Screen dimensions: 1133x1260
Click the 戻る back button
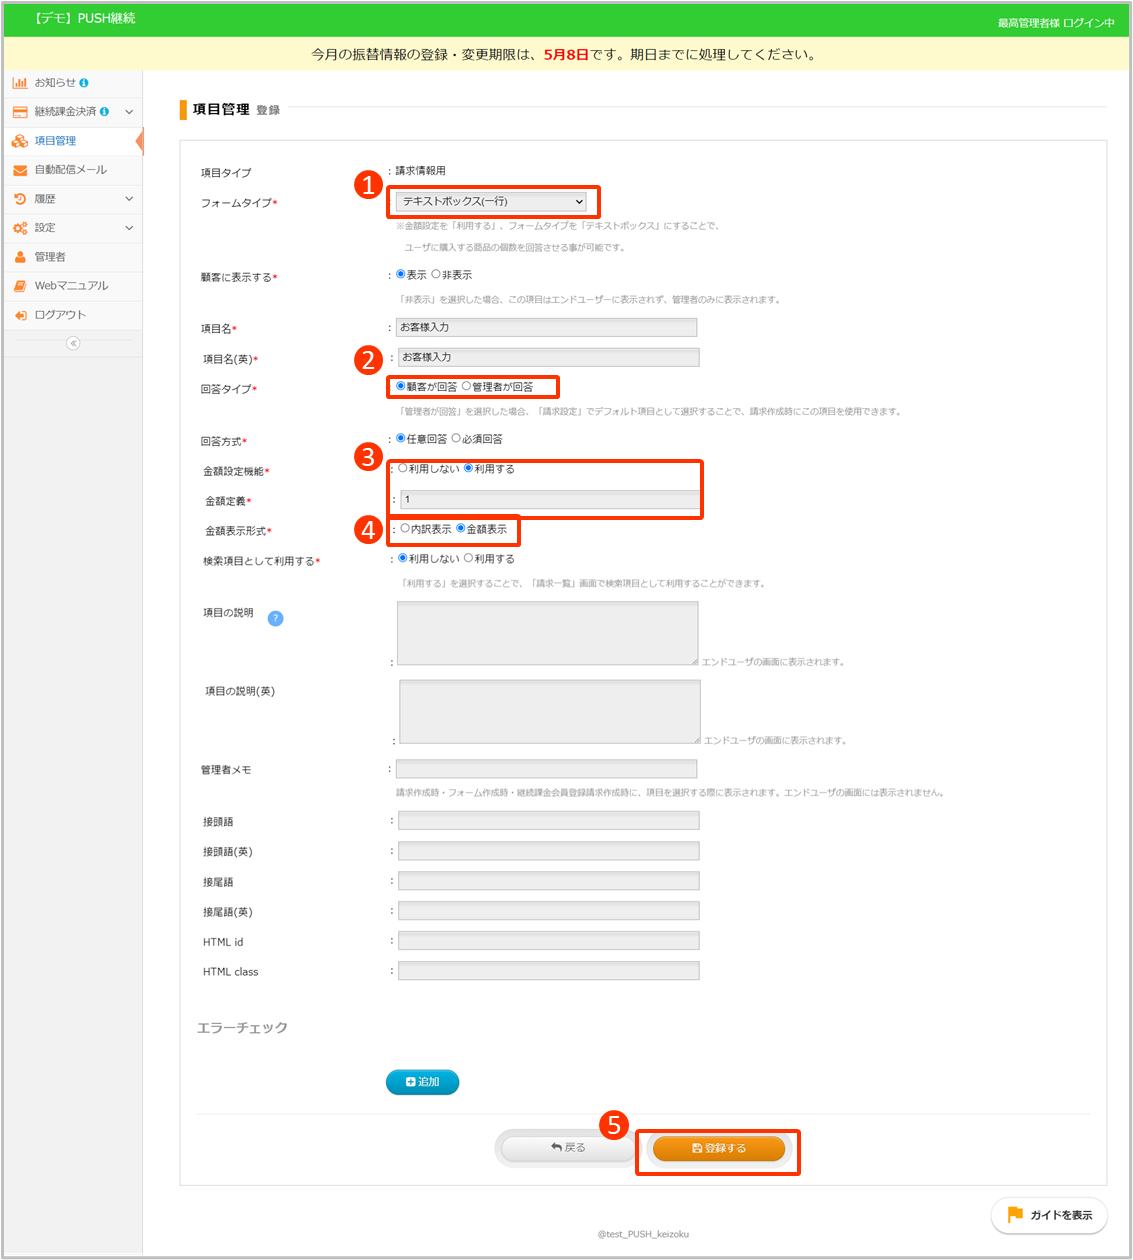coord(567,1148)
